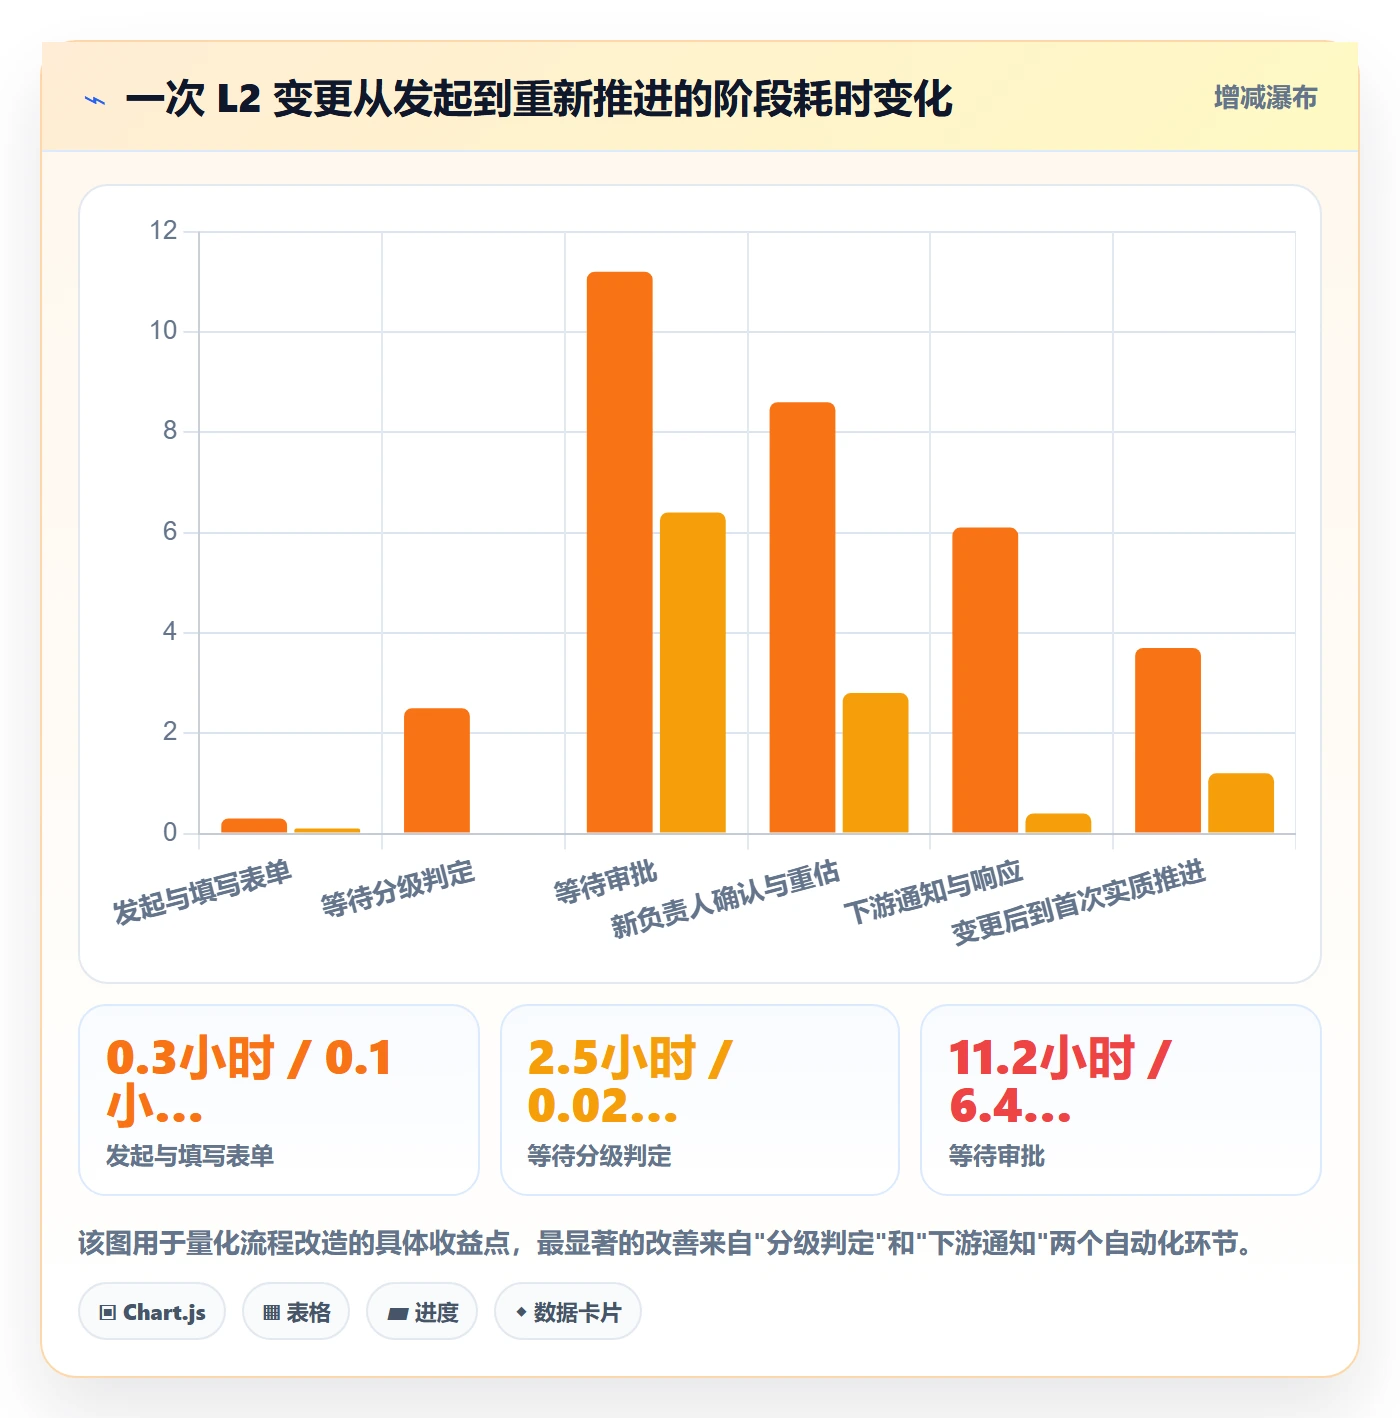Screen dimensions: 1400x1418
Task: Click the yellow bar for 等待审批
Action: 693,673
